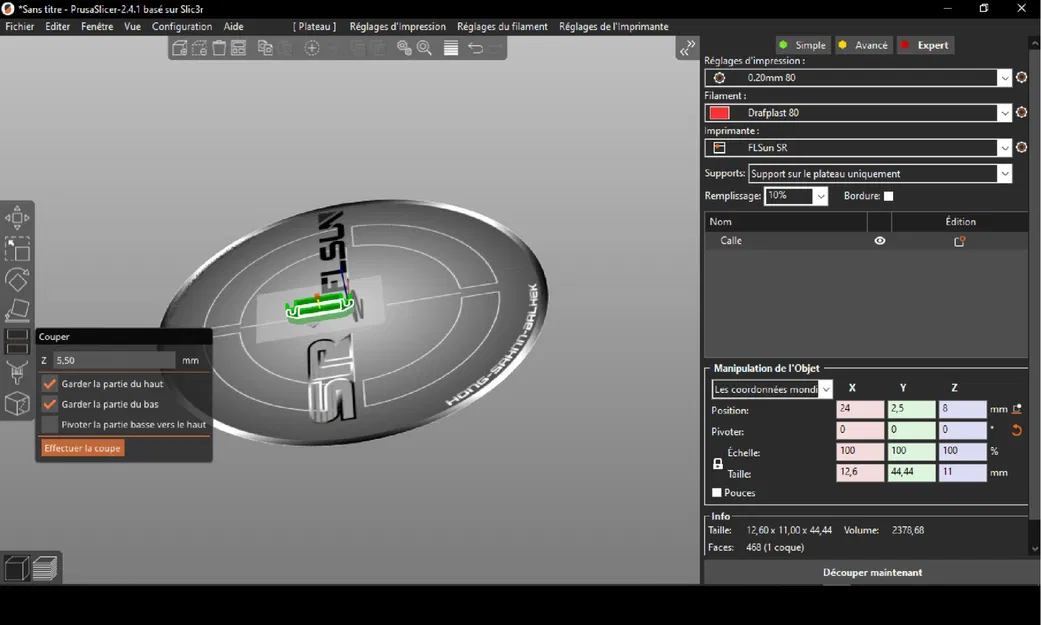
Task: Switch to Réglages du filament tab
Action: (x=502, y=27)
